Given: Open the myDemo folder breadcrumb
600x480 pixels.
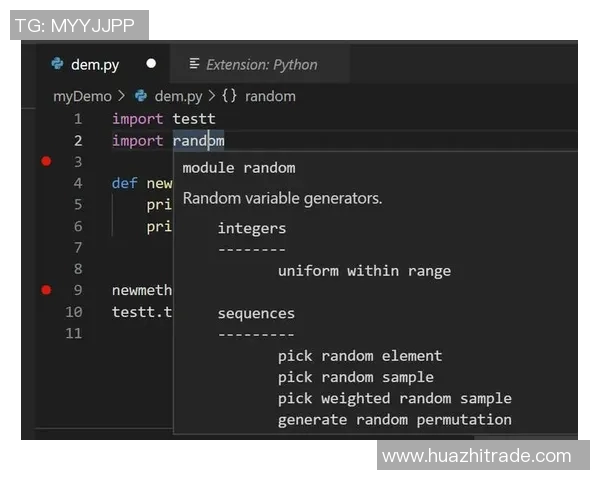Looking at the screenshot, I should [x=82, y=96].
